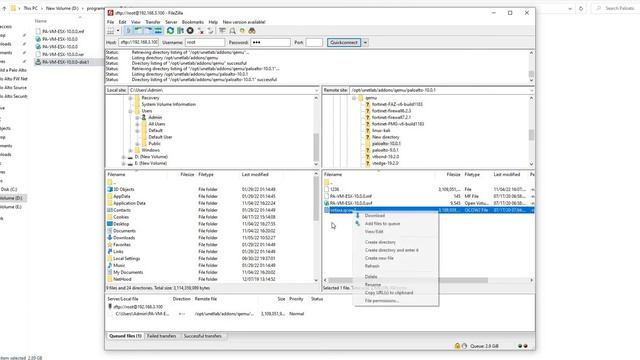This screenshot has height=360, width=640.
Task: Click Explorer window refresh button
Action: click(x=581, y=8)
